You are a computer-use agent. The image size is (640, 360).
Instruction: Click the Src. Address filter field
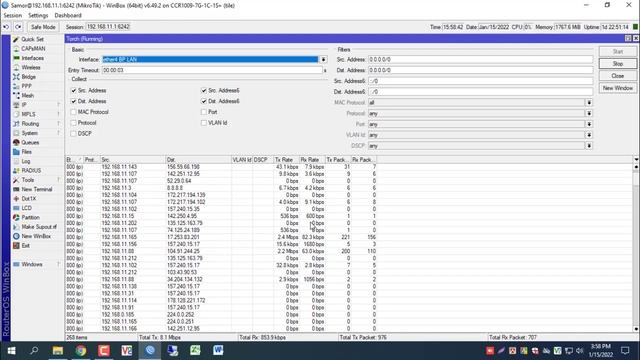[x=480, y=60]
